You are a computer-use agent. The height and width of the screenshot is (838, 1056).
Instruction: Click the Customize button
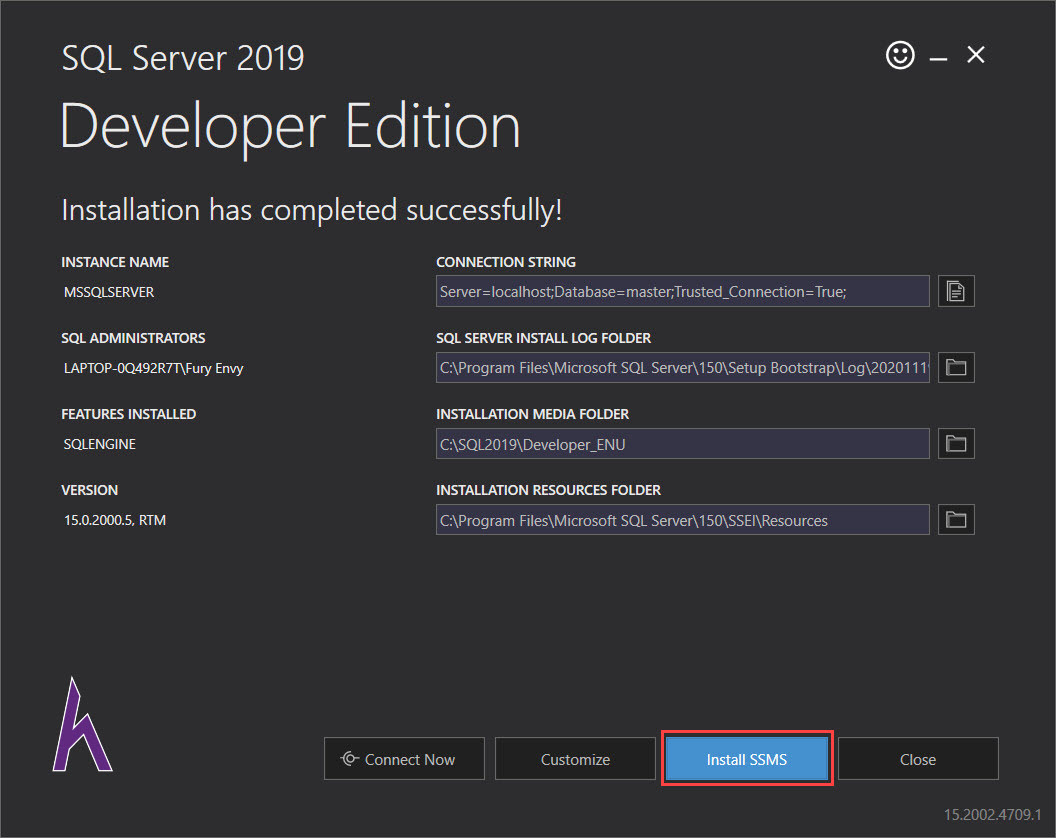[575, 759]
